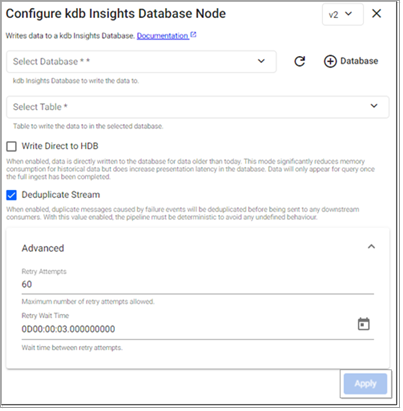
Task: Click the Advanced heading text
Action: click(x=43, y=248)
